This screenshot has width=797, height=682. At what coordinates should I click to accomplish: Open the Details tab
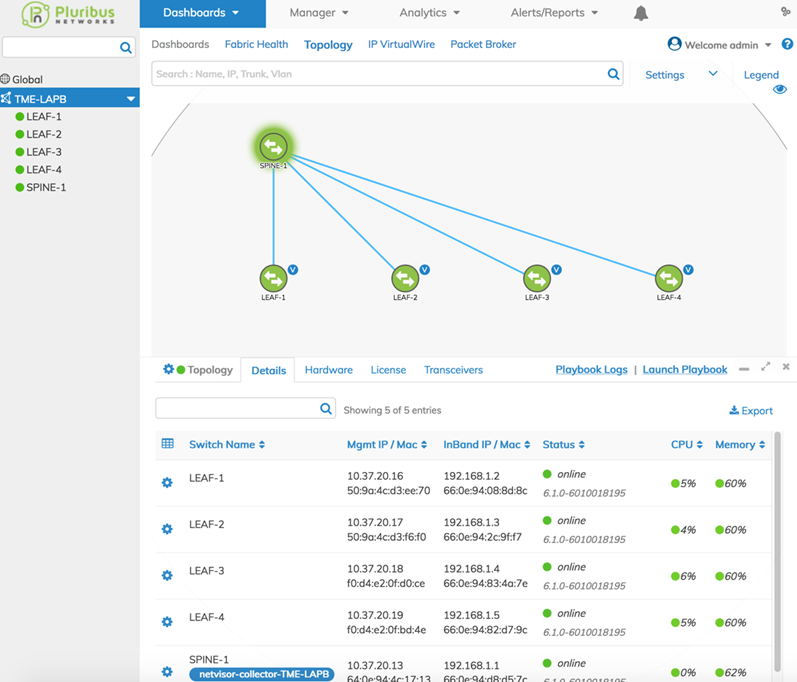[x=268, y=370]
